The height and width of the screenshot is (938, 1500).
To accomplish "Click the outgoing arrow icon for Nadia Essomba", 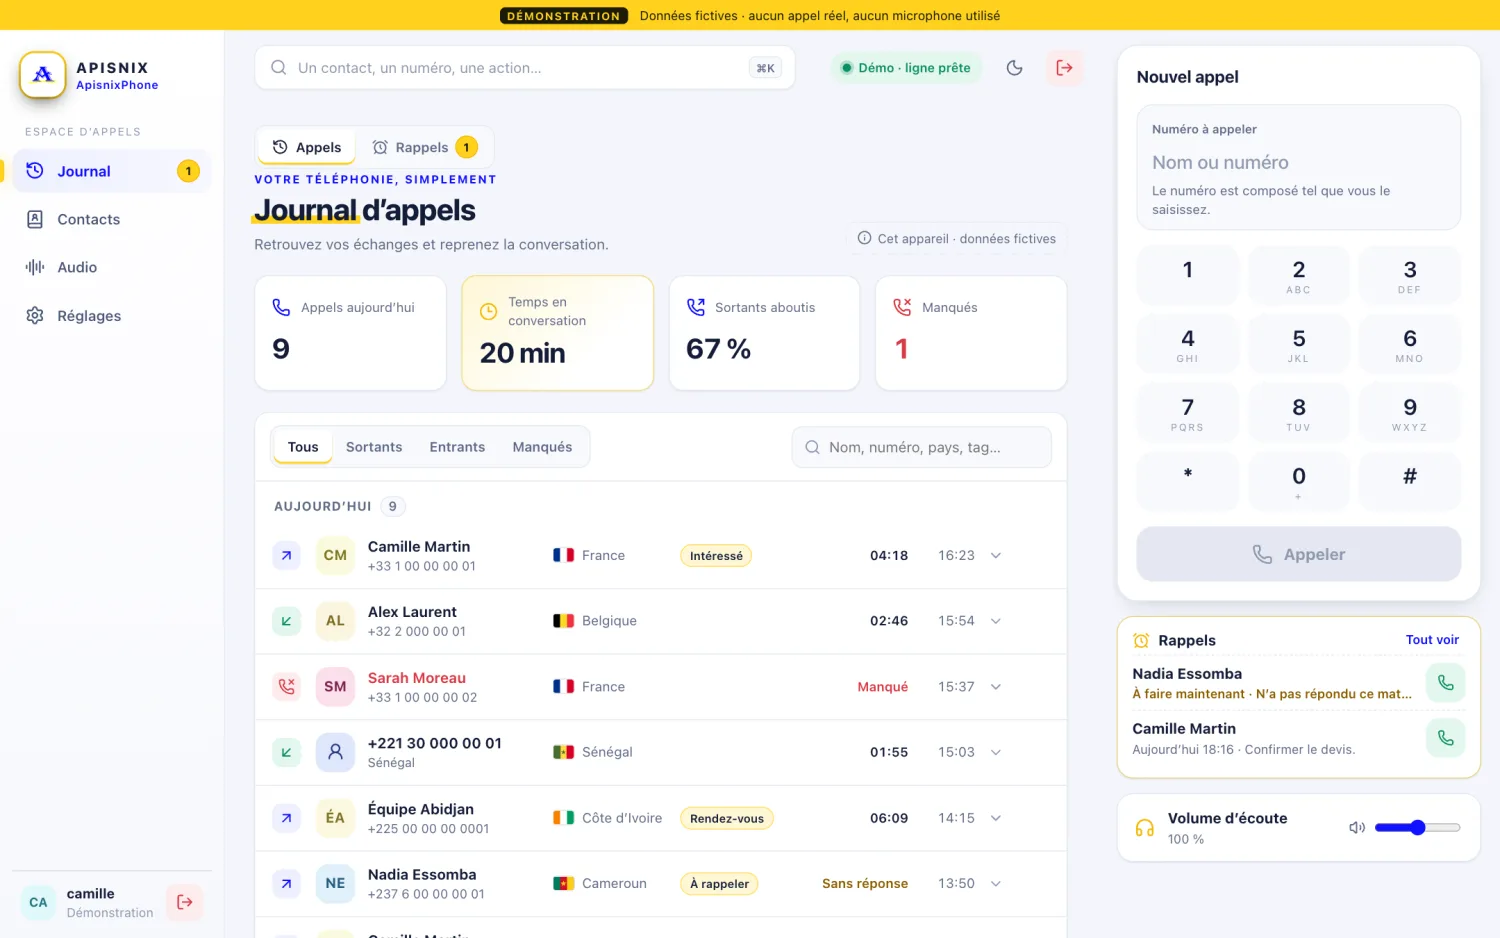I will point(287,883).
